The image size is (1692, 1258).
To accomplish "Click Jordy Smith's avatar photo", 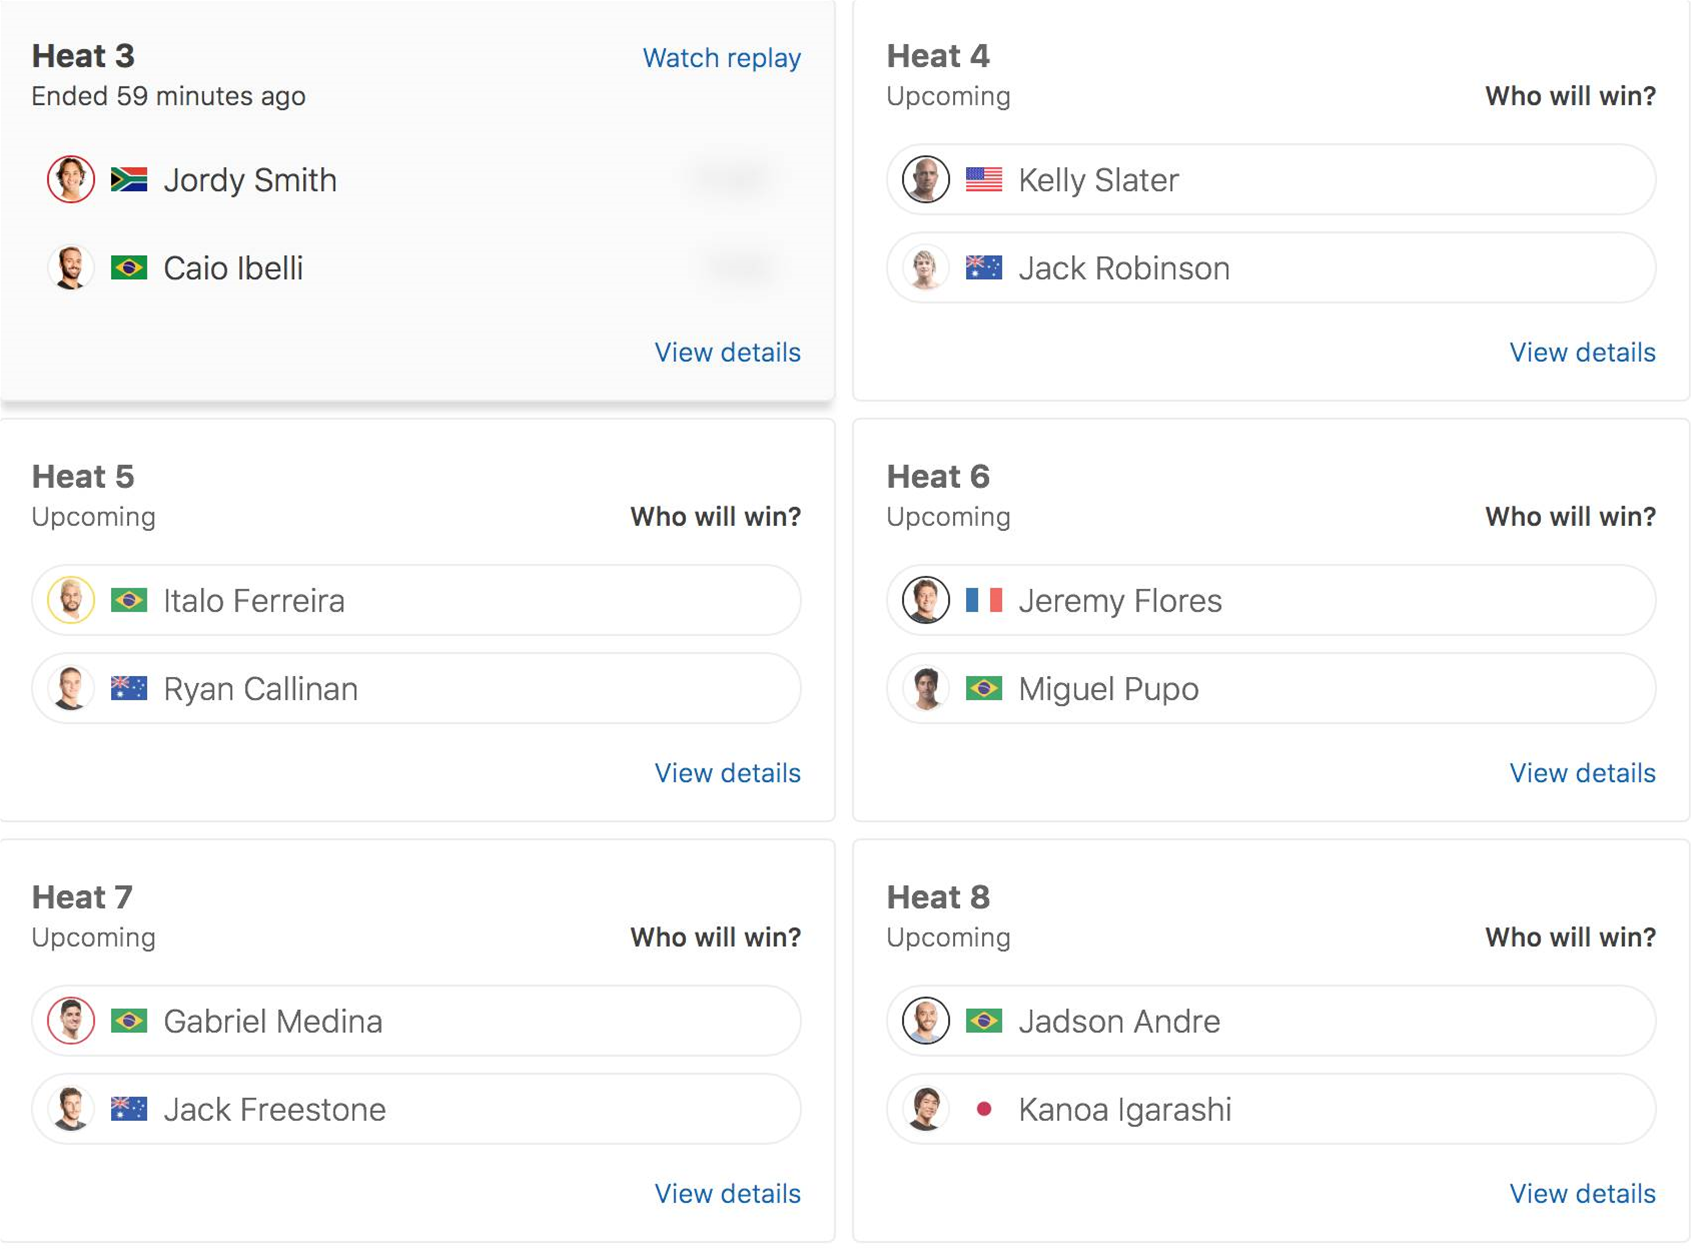I will (x=71, y=180).
